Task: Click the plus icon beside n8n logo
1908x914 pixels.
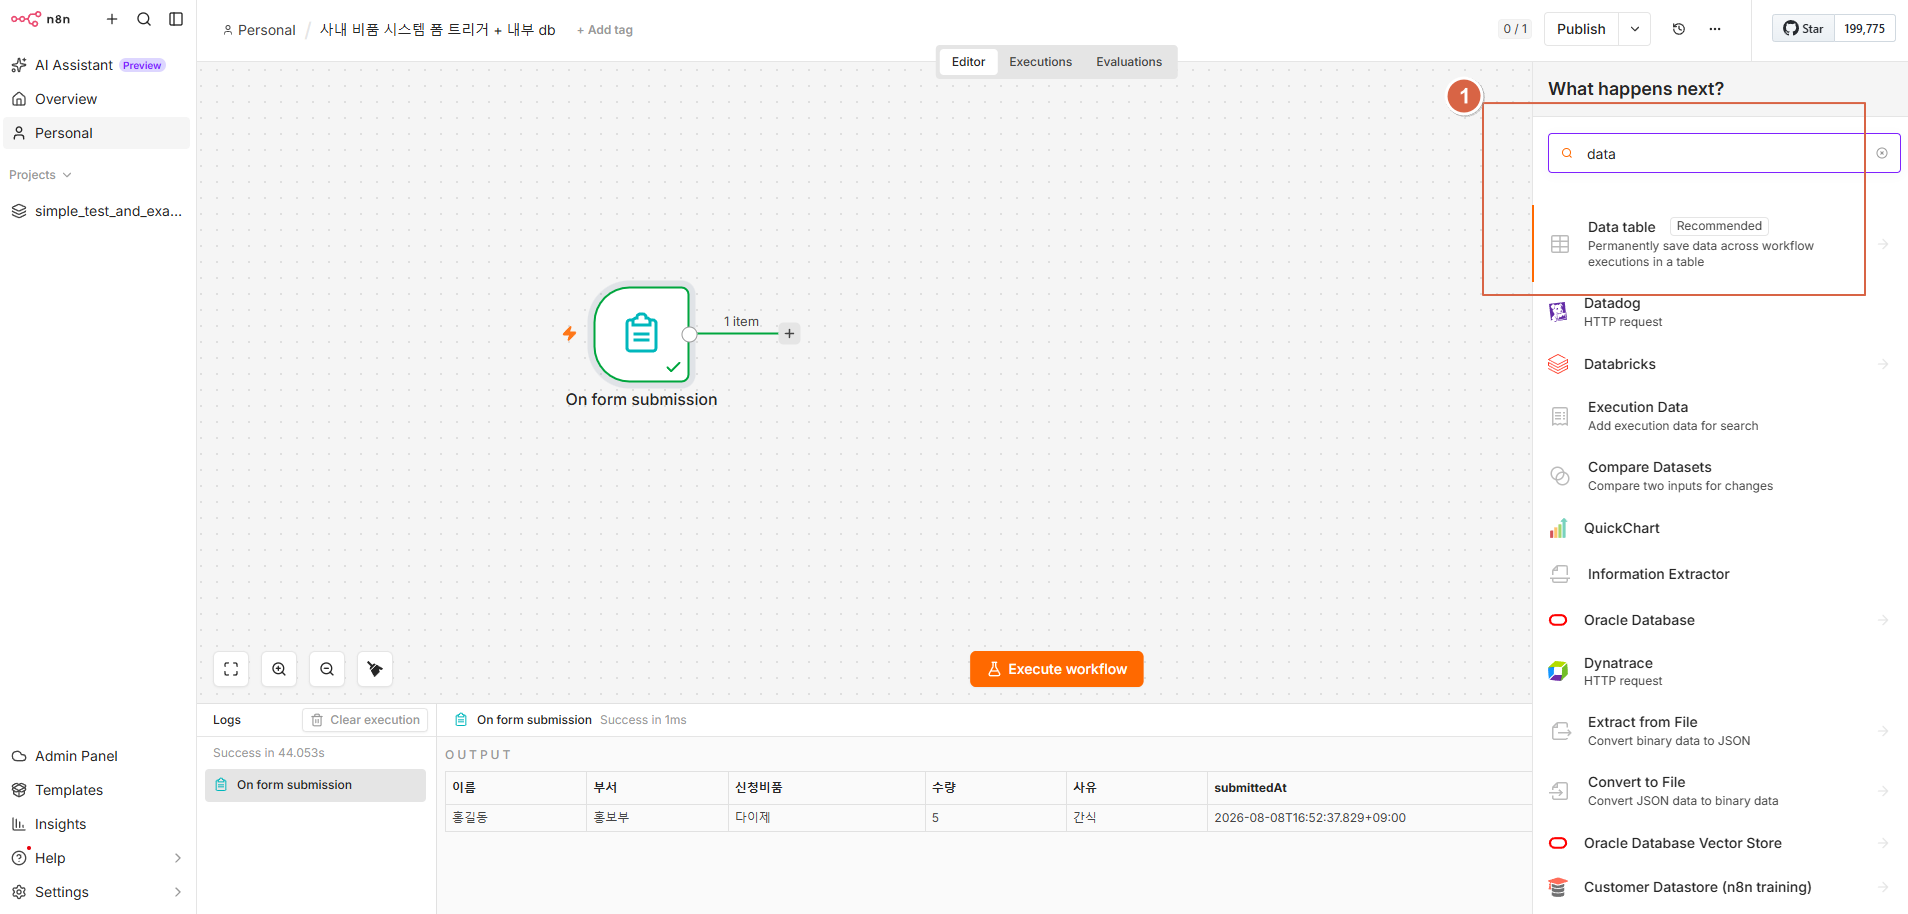Action: pyautogui.click(x=112, y=19)
